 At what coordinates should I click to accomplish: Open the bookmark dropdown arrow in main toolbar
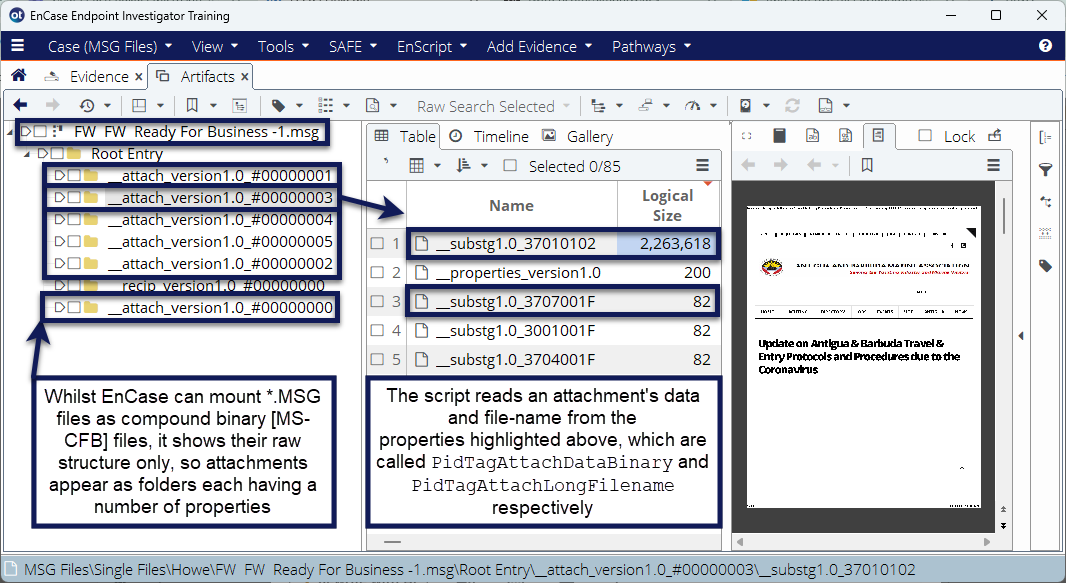pos(213,105)
